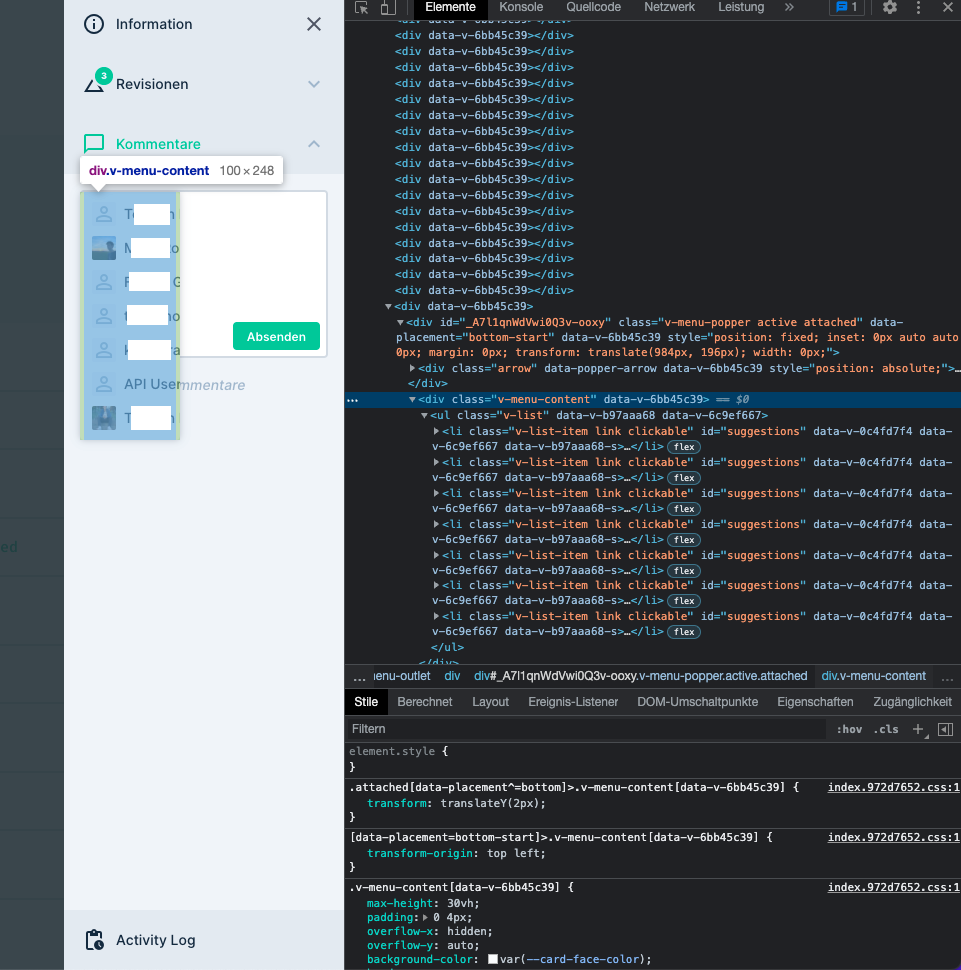Screen dimensions: 961x970
Task: Click the Kommentare speech bubble icon
Action: coord(94,144)
